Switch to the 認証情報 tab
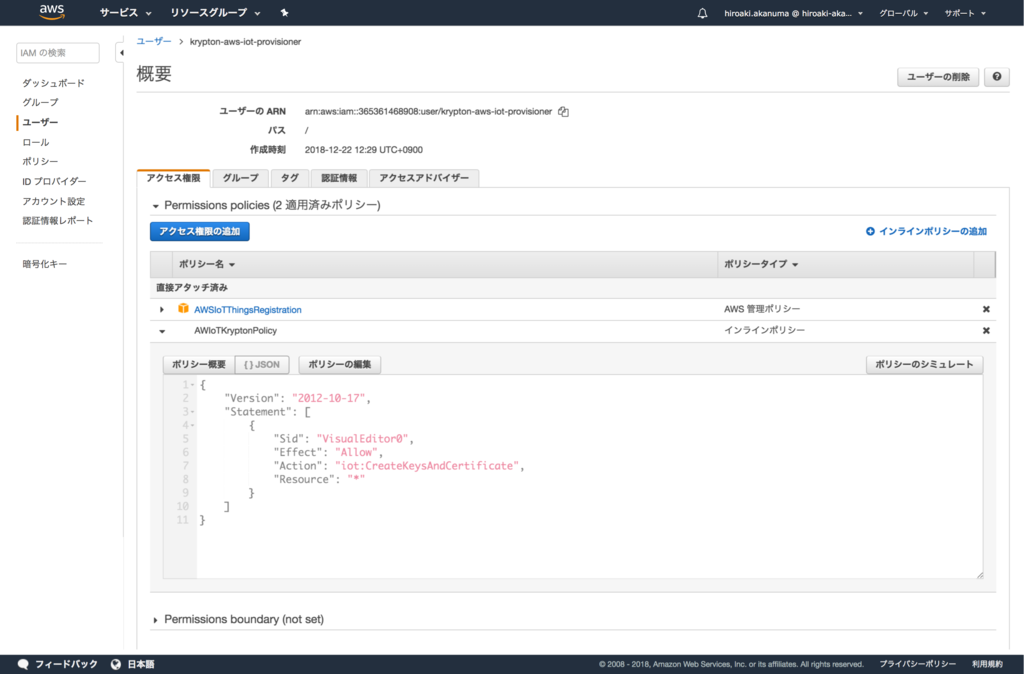The image size is (1024, 674). coord(339,178)
